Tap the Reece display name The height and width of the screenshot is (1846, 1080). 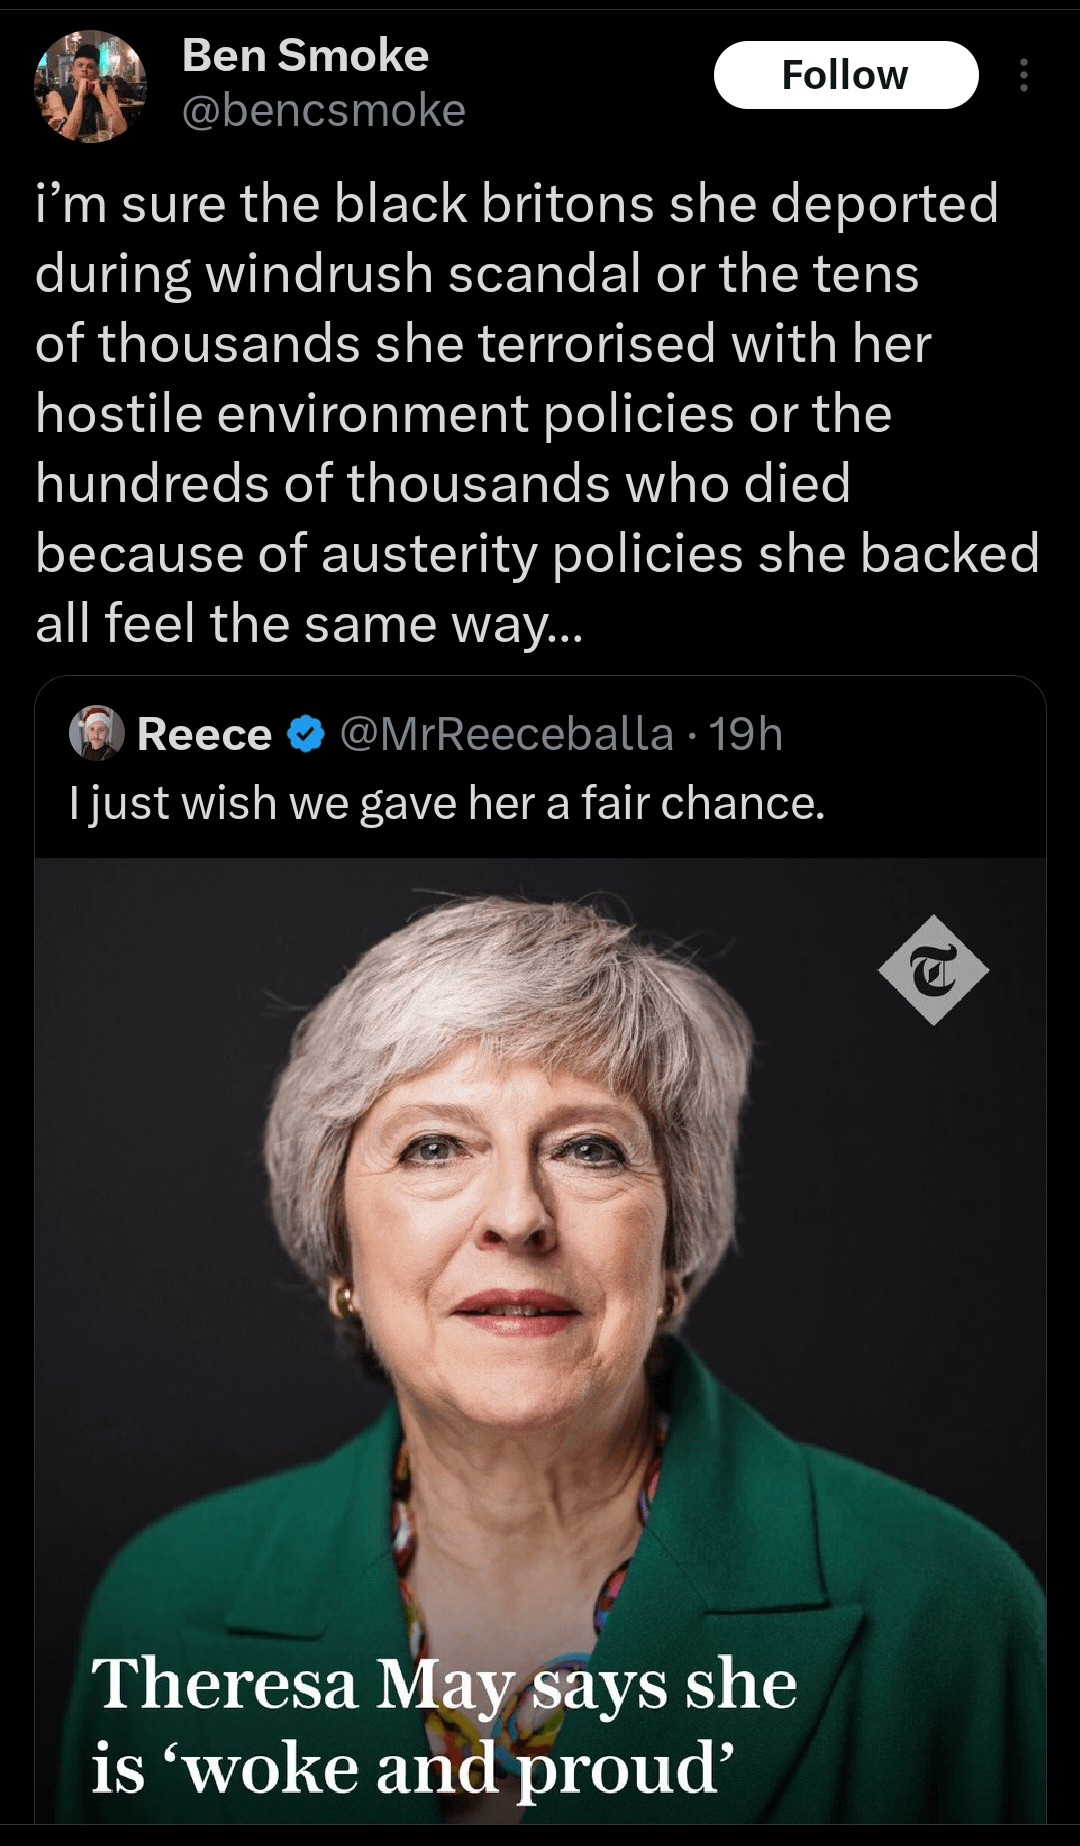tap(204, 734)
